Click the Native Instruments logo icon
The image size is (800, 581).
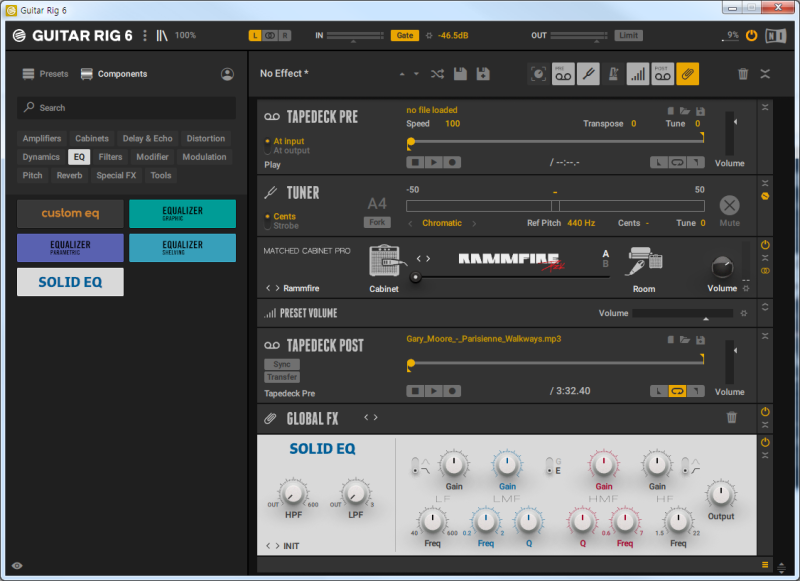tap(776, 36)
